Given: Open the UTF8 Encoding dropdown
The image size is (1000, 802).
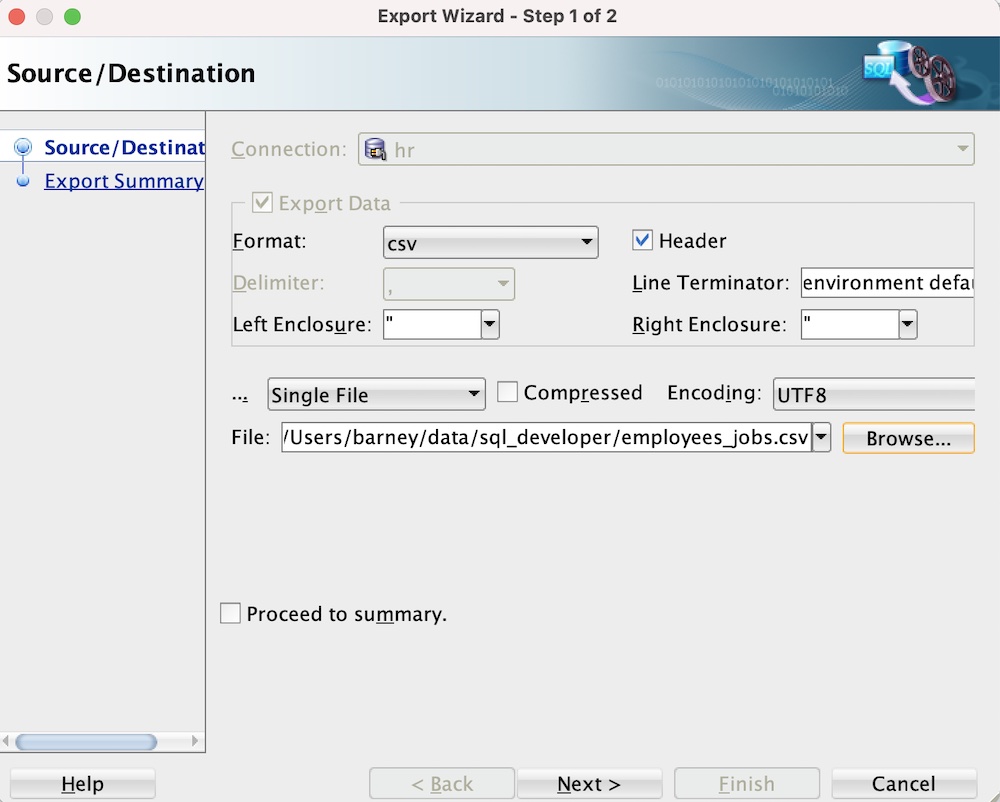Looking at the screenshot, I should click(x=874, y=394).
